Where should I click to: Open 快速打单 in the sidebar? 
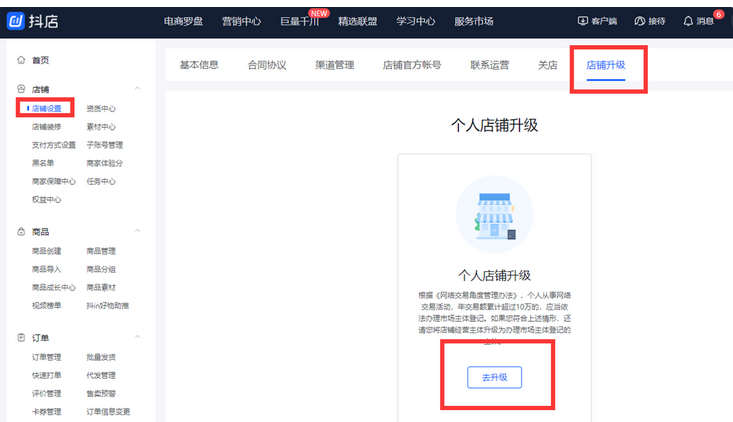point(46,375)
